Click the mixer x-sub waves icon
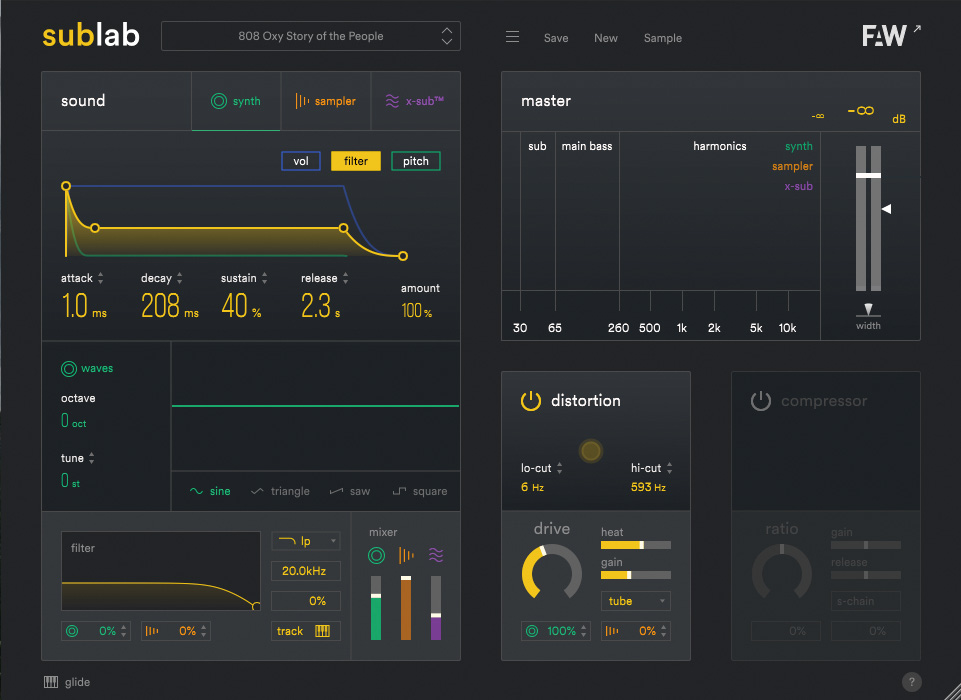961x700 pixels. coord(436,555)
